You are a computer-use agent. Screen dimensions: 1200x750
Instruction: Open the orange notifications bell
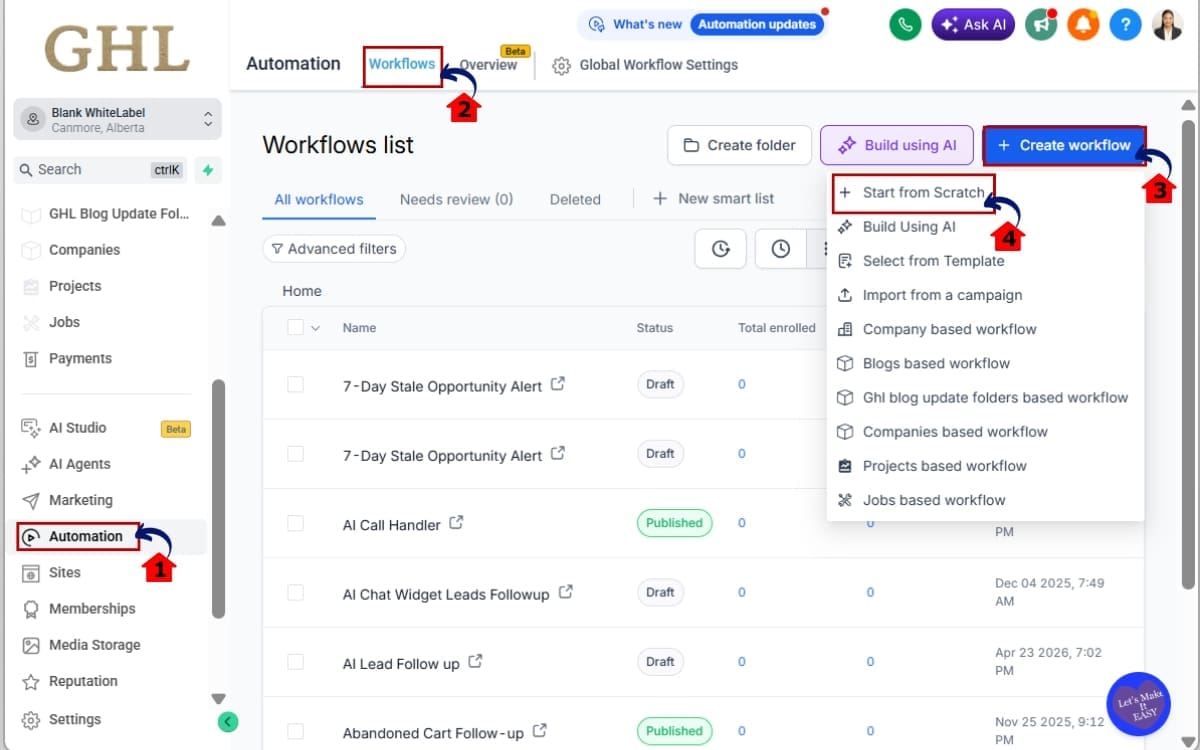tap(1083, 25)
